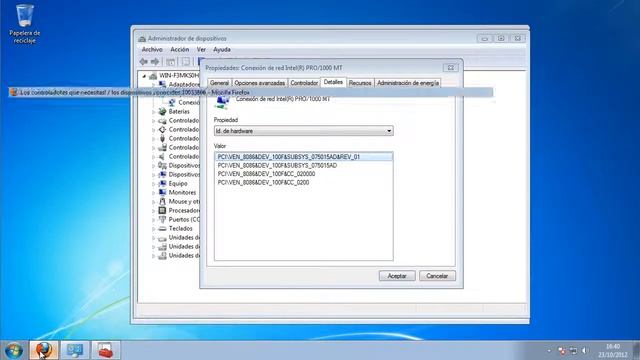Select the Procesadores chip icon
640x360 pixels.
point(162,210)
